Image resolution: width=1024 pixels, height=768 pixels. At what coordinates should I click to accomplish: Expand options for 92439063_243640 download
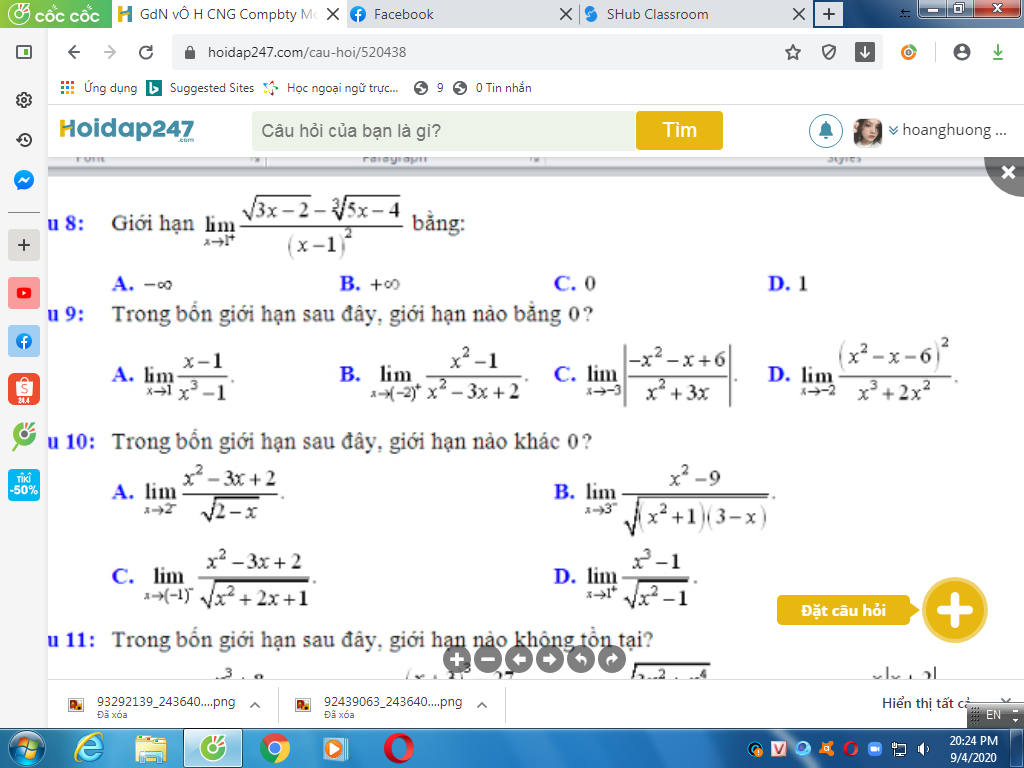[482, 705]
